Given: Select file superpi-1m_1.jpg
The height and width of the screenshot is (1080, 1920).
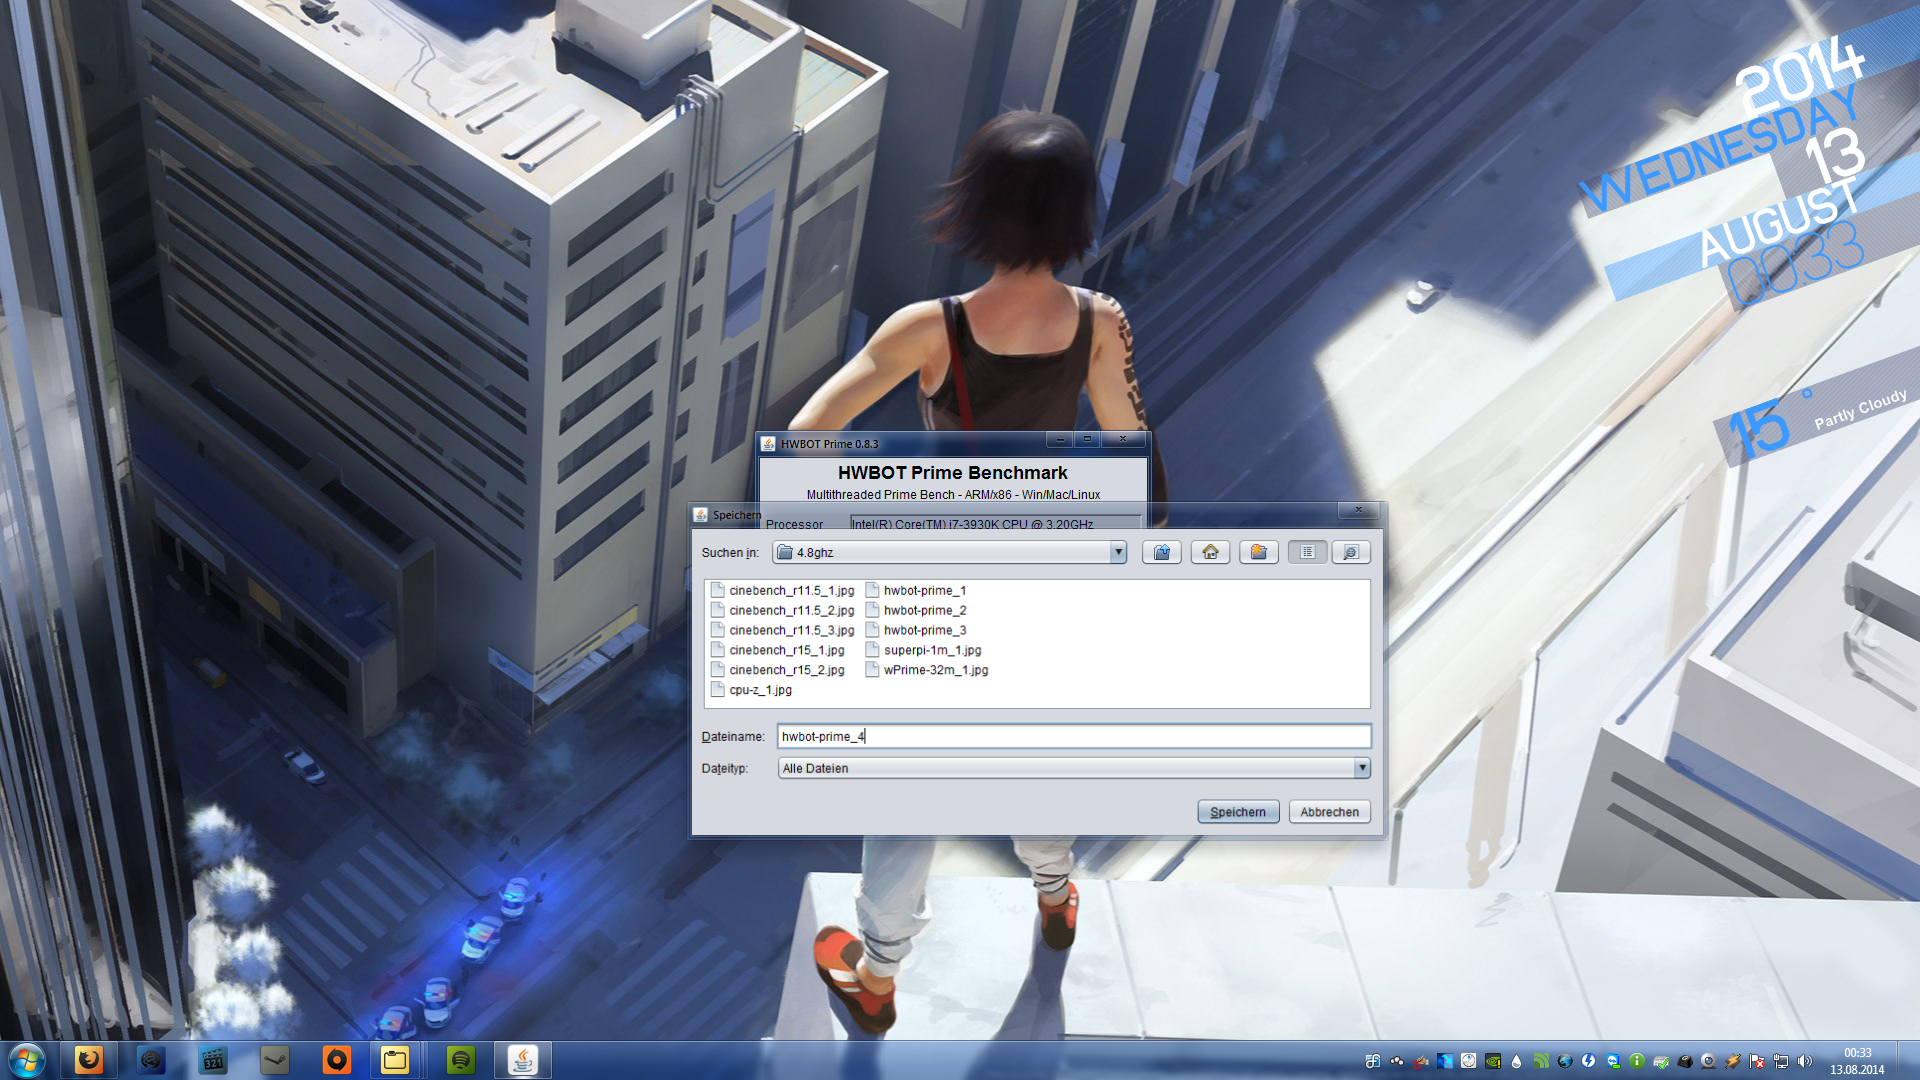Looking at the screenshot, I should 924,650.
